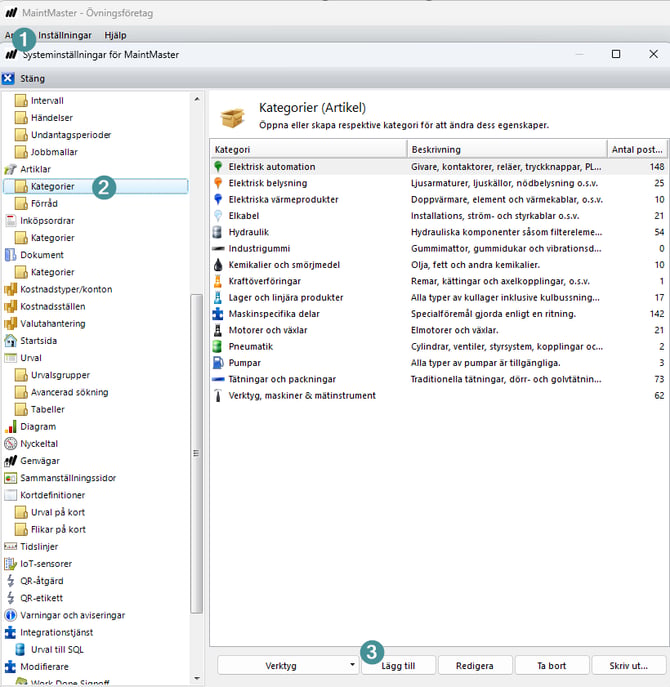This screenshot has height=687, width=670.
Task: Click the tree panel scrollbar thumb
Action: point(197,453)
